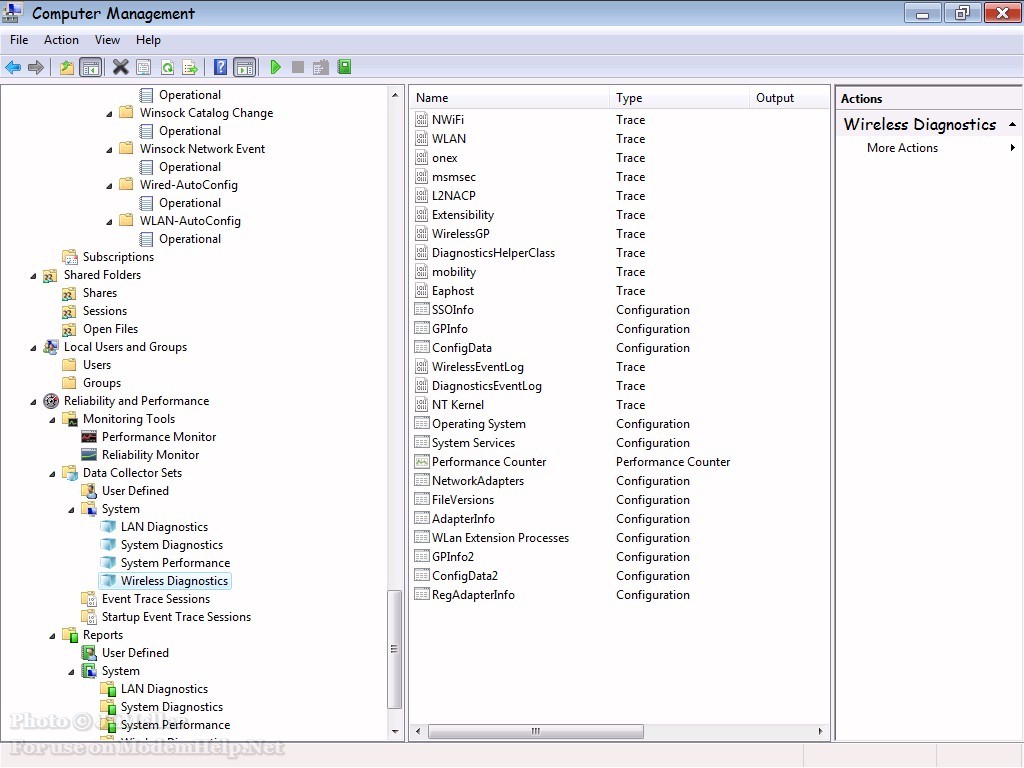The width and height of the screenshot is (1024, 768).
Task: Select the Reliability Monitor tree icon
Action: coord(89,455)
